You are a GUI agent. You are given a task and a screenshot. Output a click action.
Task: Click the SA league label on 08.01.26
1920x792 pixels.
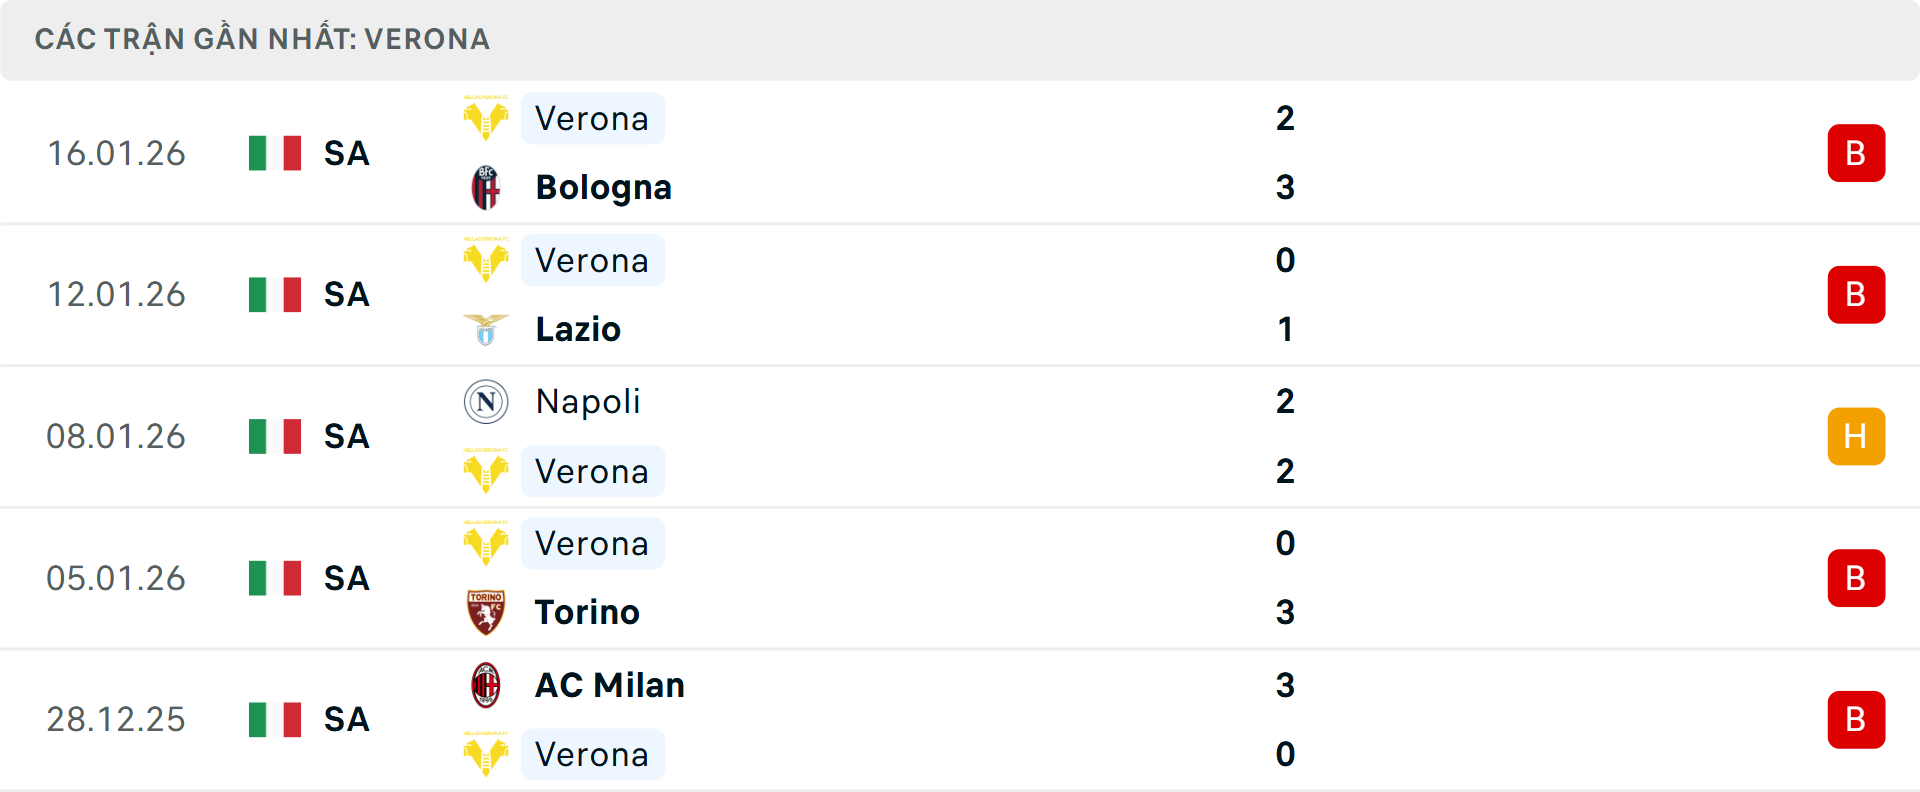347,437
